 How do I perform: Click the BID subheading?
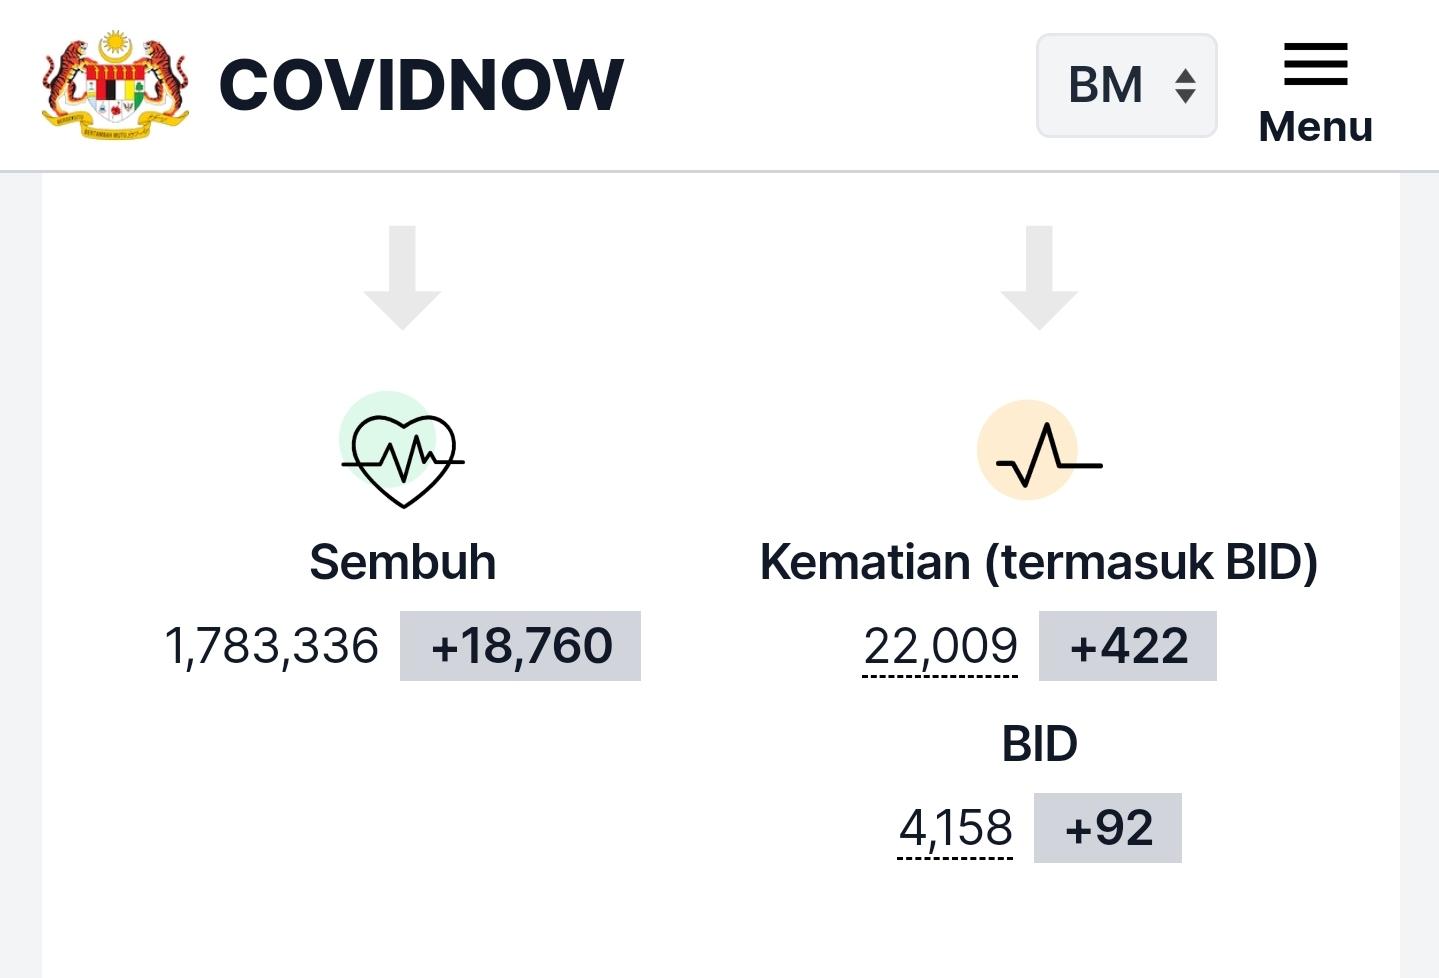click(x=1039, y=744)
